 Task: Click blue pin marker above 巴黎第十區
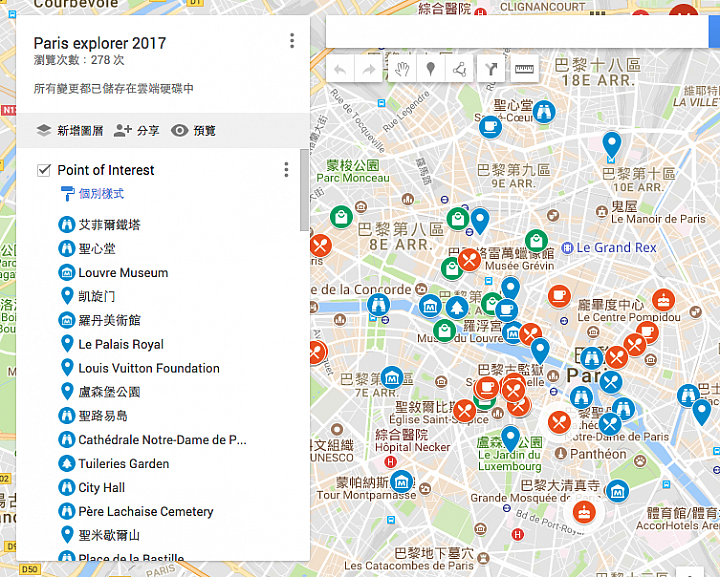click(x=612, y=144)
